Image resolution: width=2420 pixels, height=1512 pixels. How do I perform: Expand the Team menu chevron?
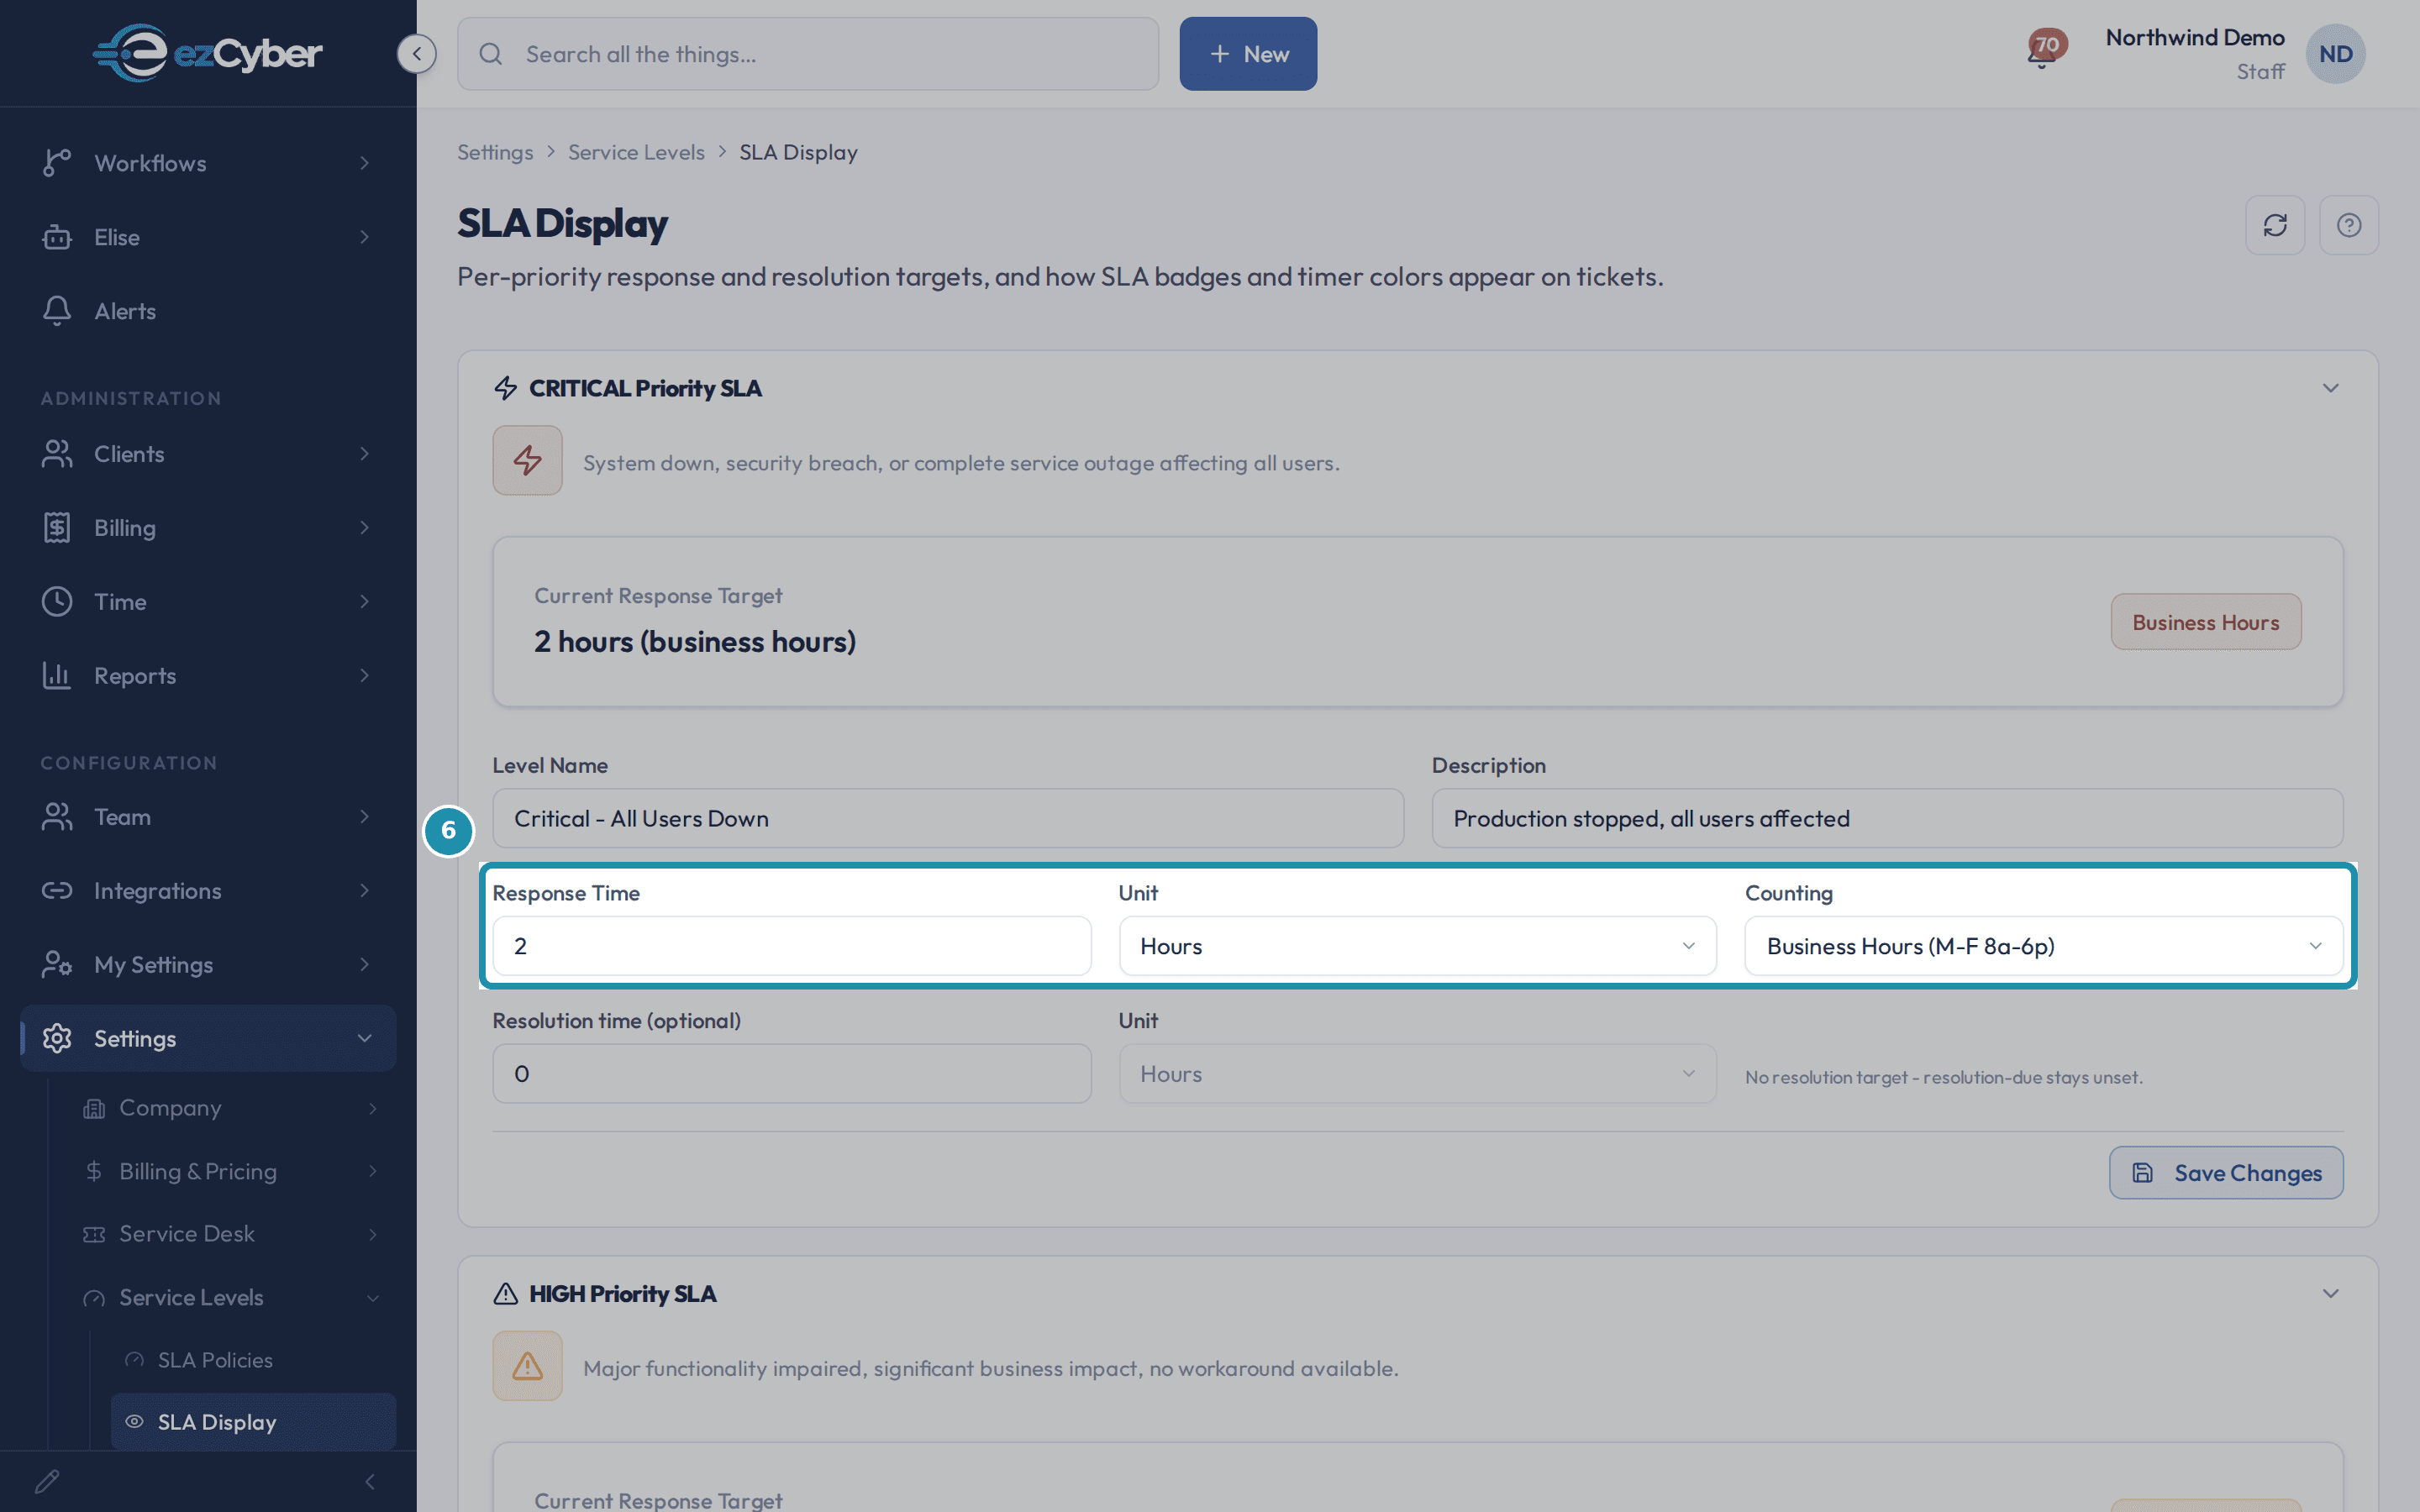(365, 817)
